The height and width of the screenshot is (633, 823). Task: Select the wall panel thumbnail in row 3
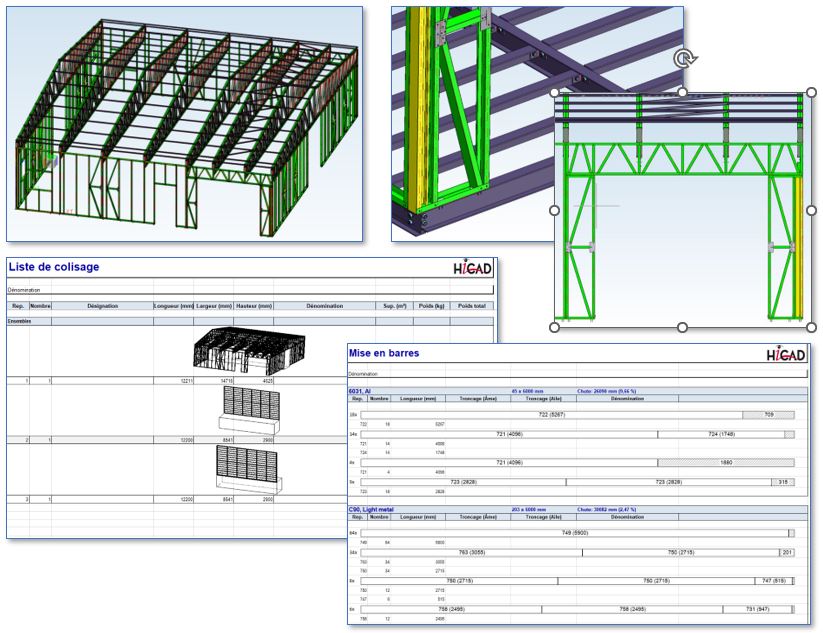click(249, 470)
